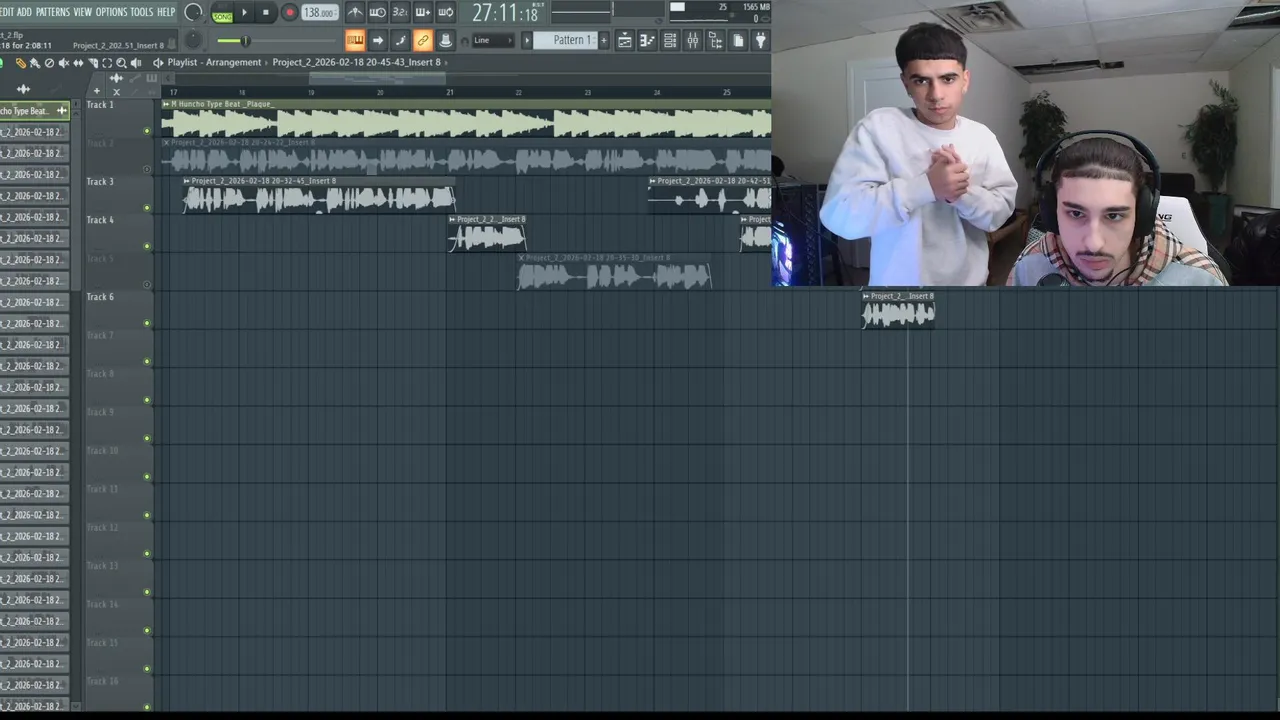
Task: Open the channel rack view icon
Action: point(670,40)
